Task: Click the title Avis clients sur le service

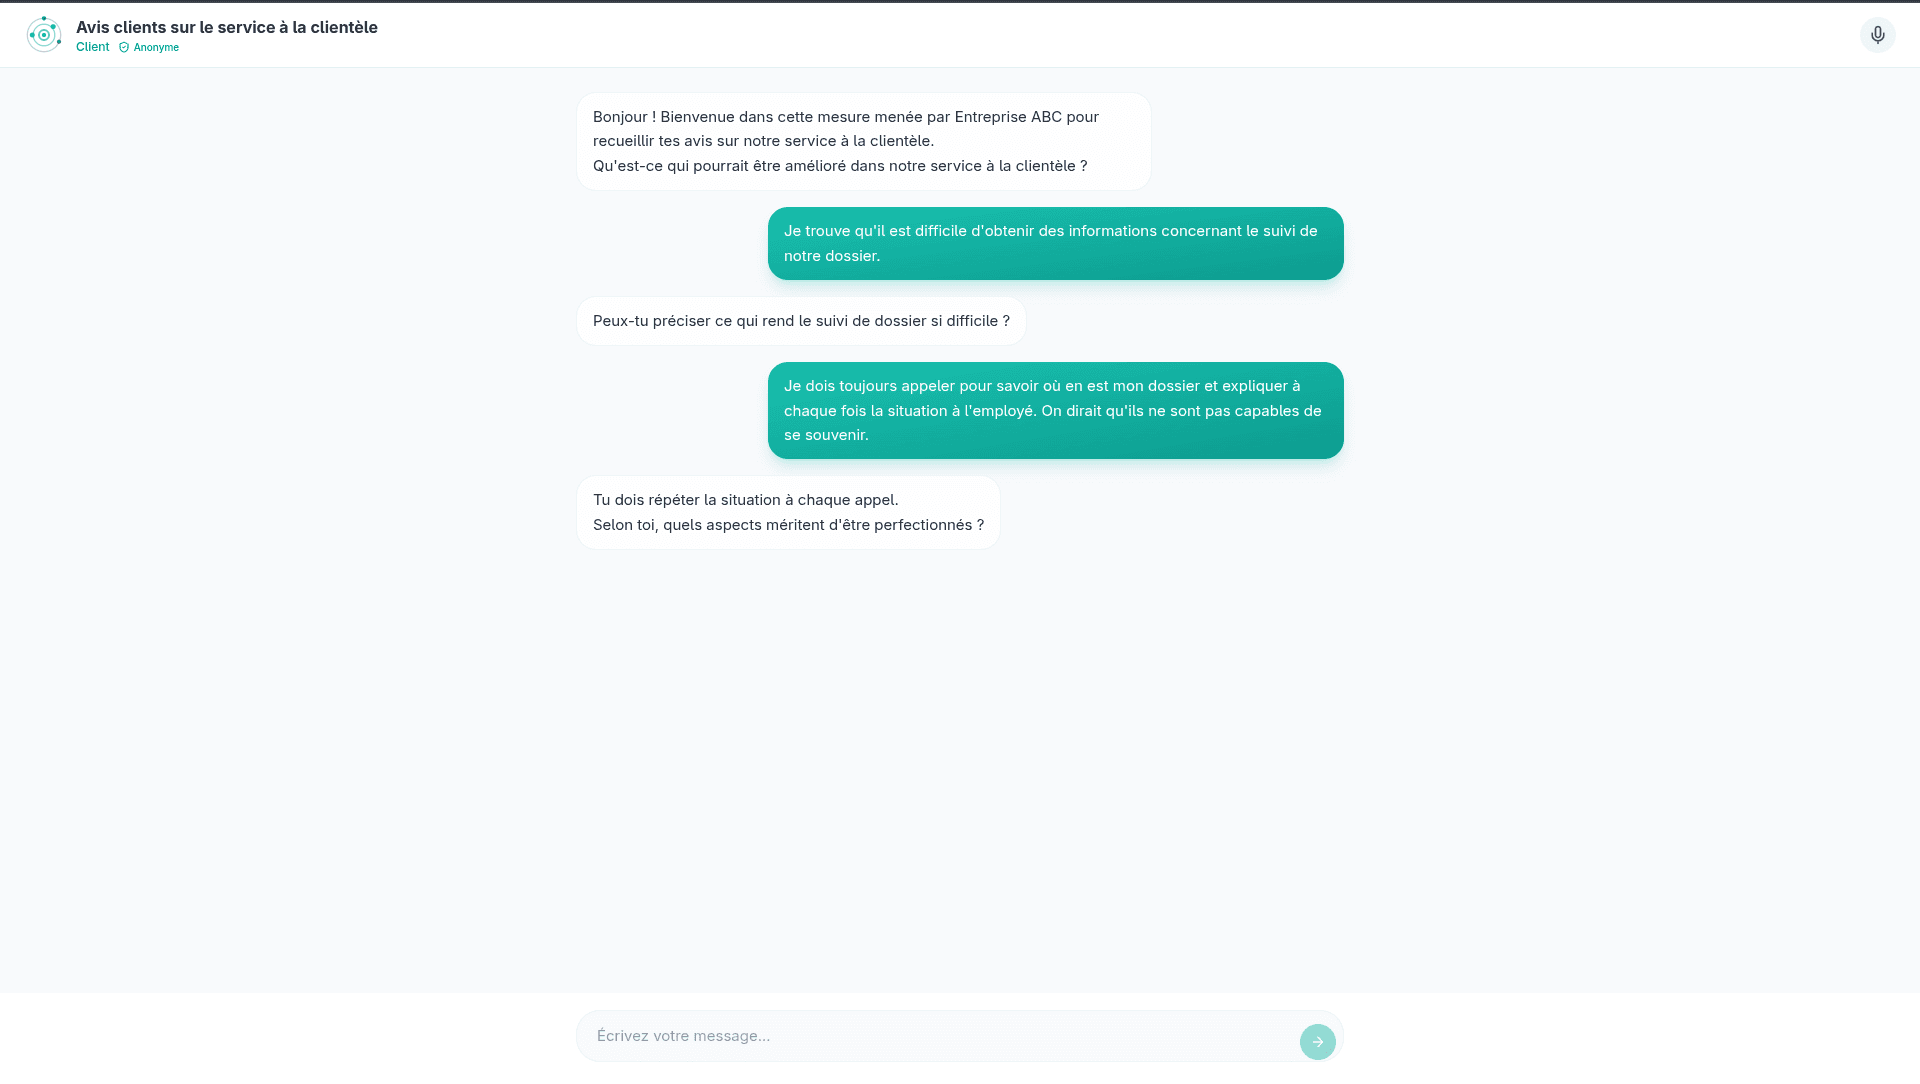Action: click(227, 27)
